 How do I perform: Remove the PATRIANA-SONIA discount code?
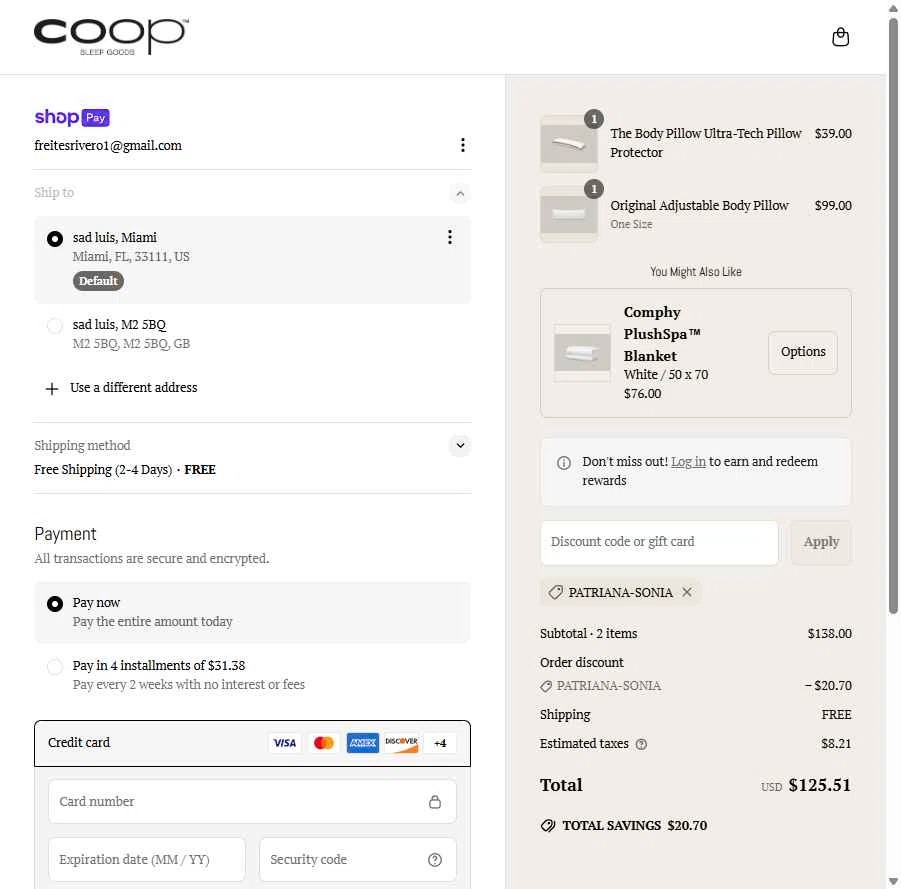687,592
